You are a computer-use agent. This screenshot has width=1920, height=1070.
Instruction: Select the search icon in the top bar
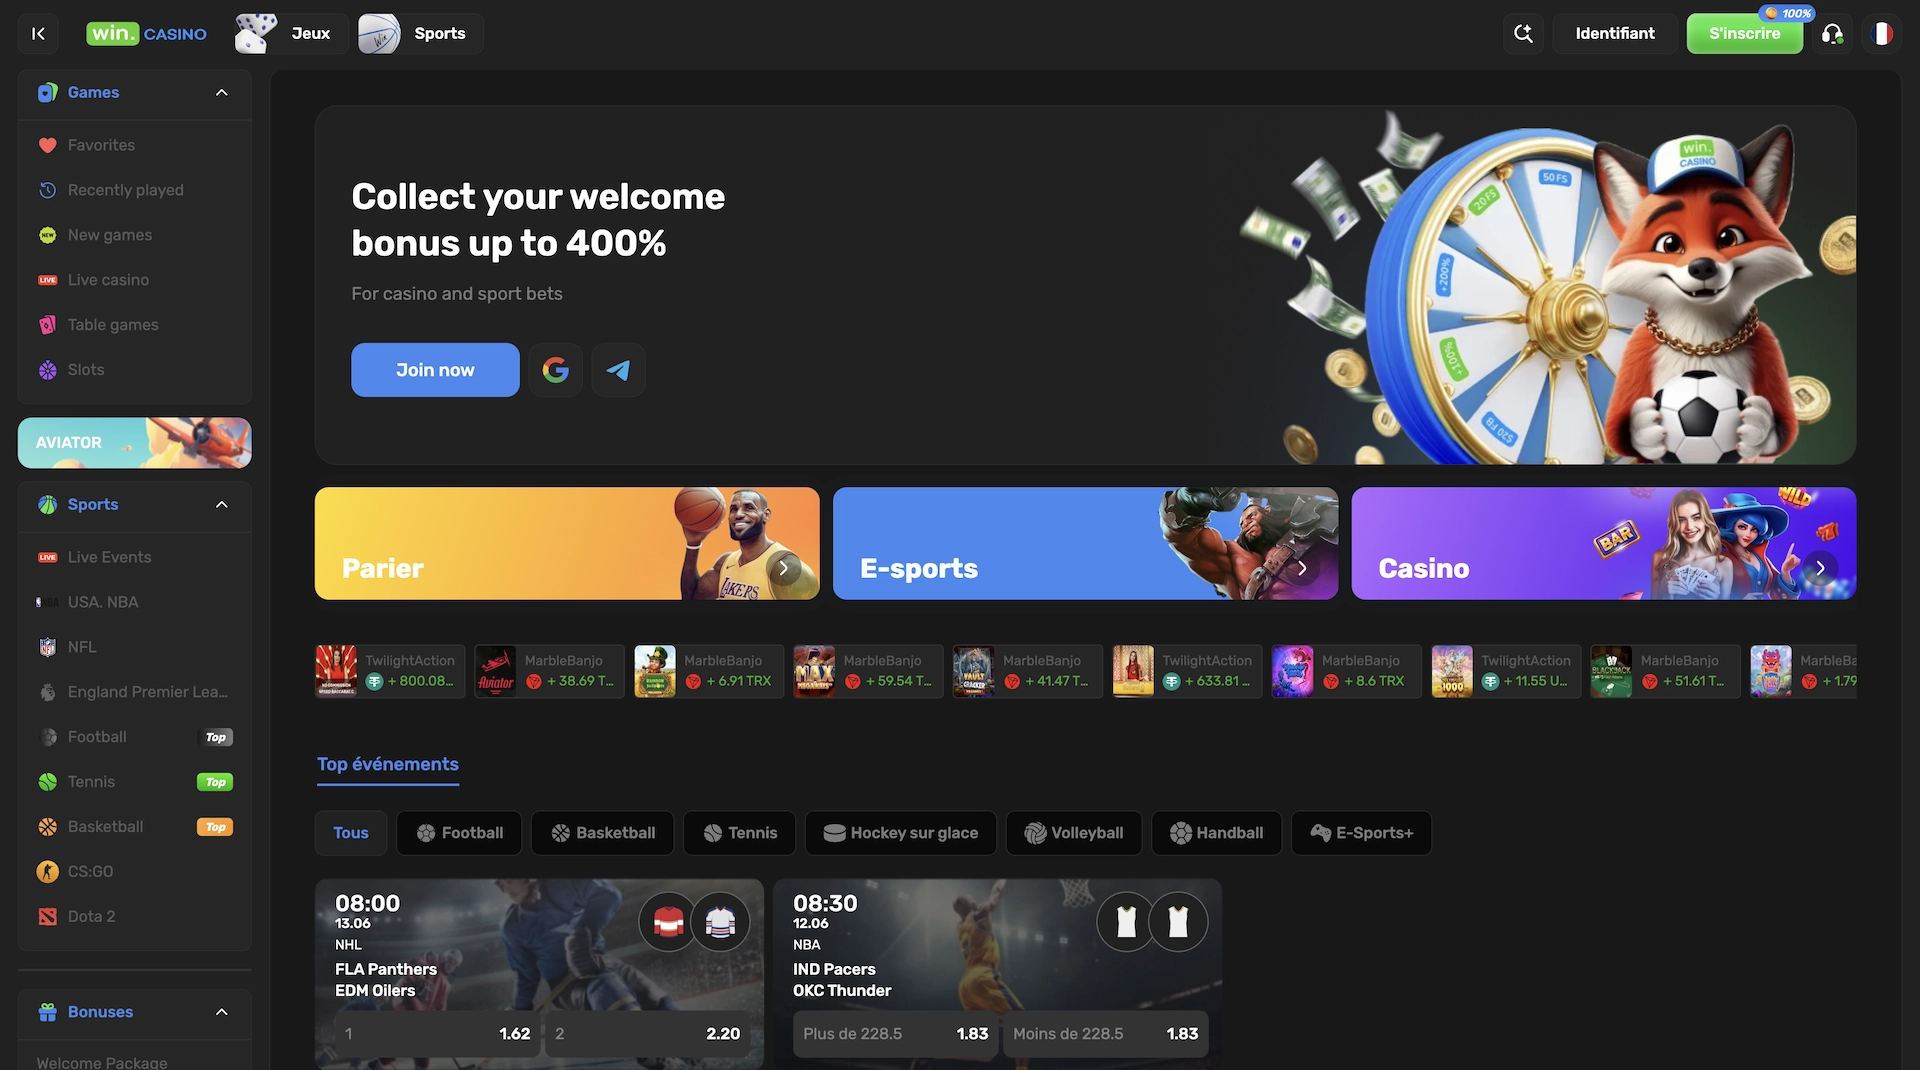(1523, 33)
